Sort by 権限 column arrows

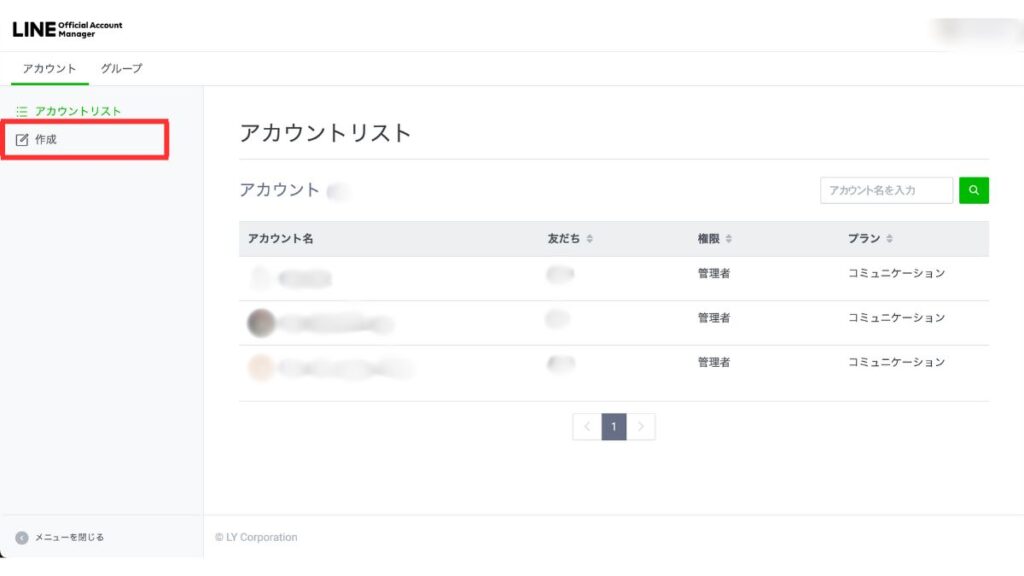729,239
